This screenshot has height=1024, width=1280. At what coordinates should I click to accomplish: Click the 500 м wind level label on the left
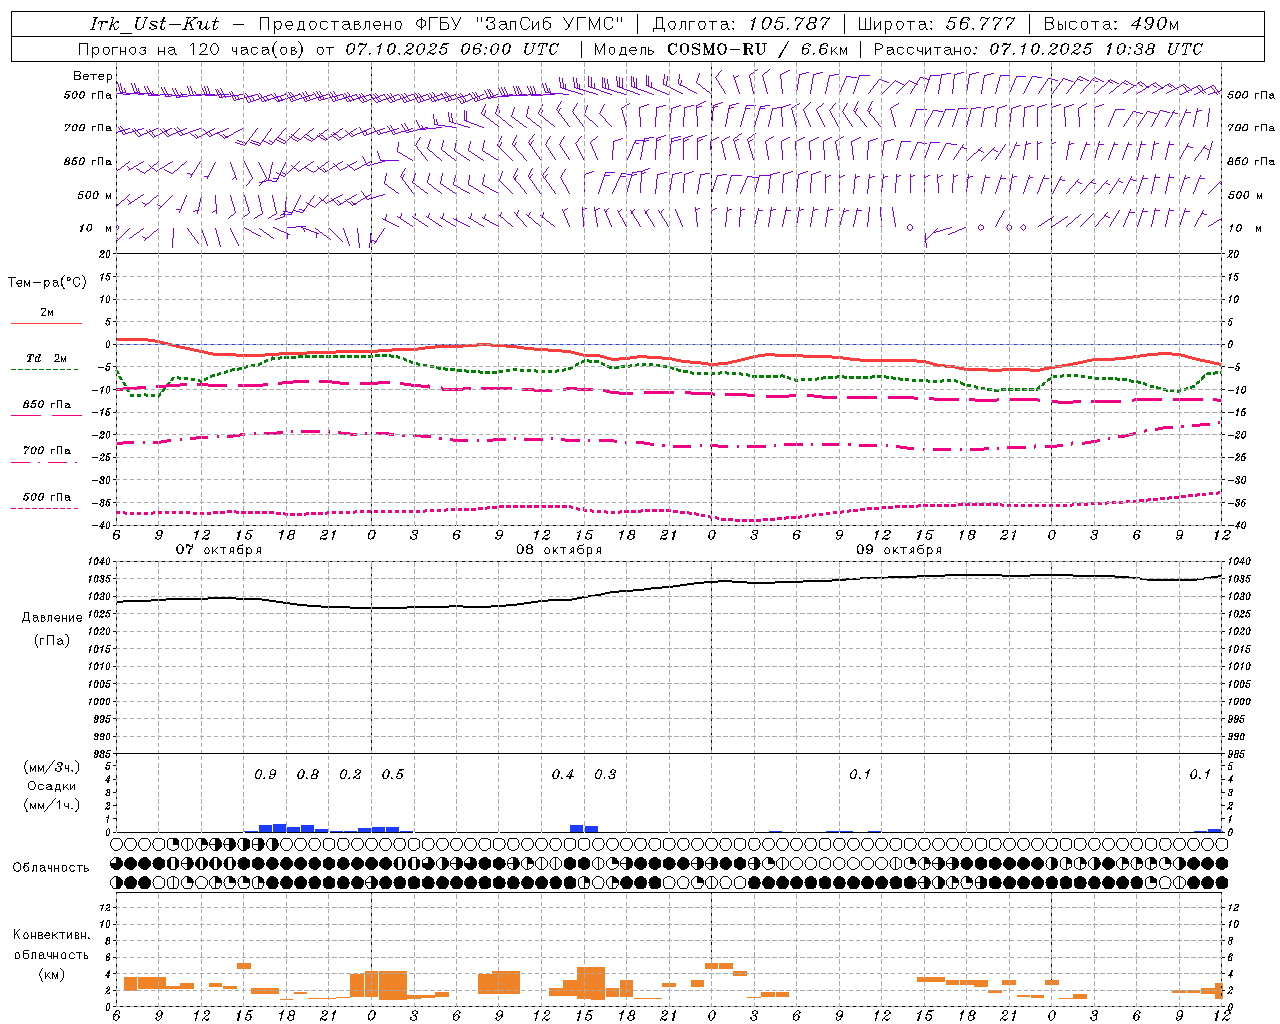pos(95,195)
